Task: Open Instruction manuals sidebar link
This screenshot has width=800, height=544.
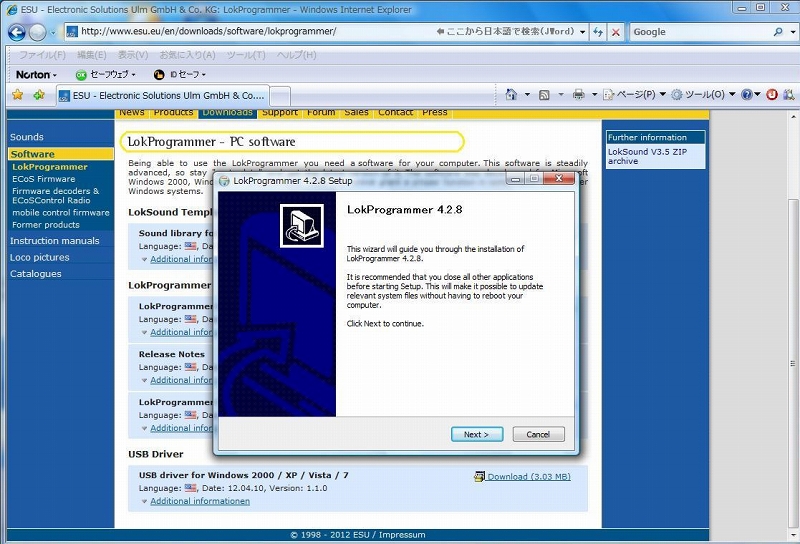Action: 55,241
